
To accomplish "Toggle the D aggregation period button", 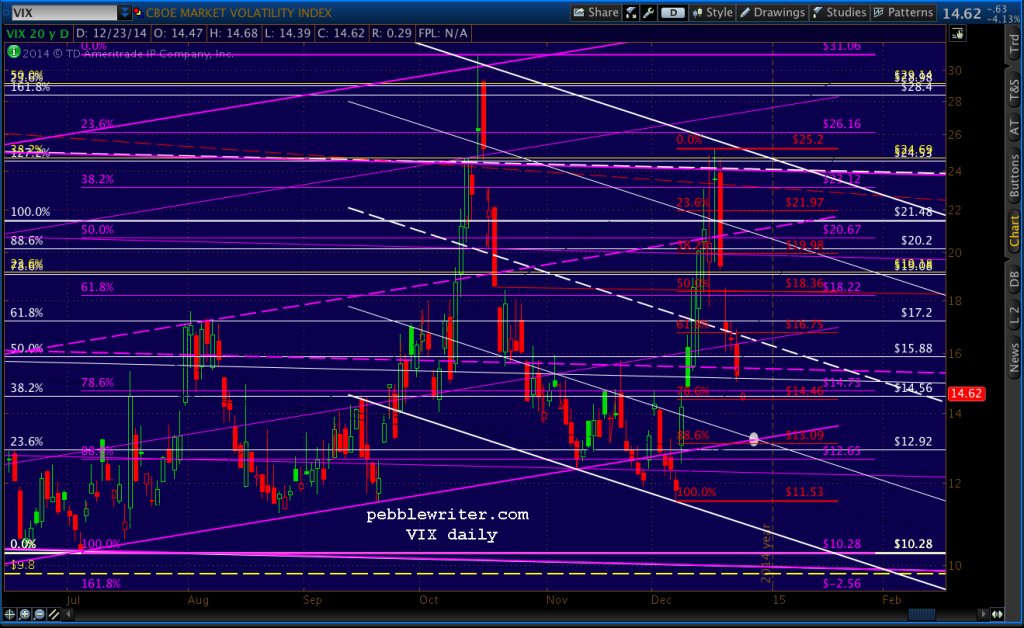I will (672, 13).
